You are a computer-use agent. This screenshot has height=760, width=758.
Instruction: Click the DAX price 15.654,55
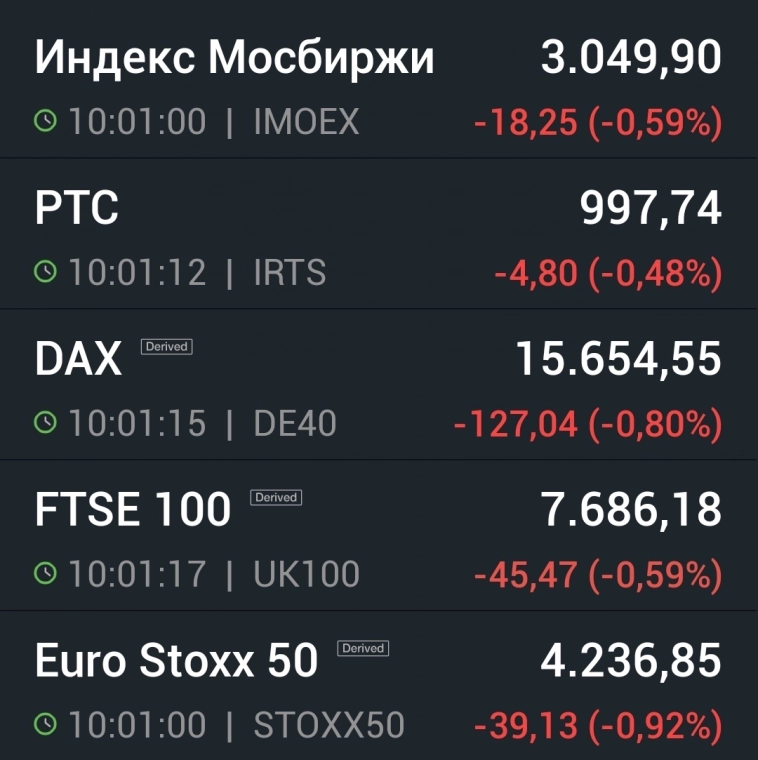click(618, 360)
